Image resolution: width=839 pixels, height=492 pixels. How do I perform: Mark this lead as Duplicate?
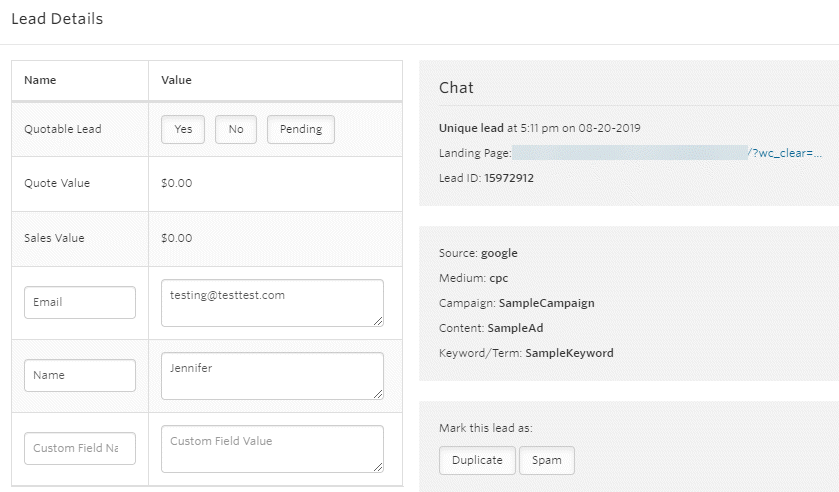pos(477,460)
